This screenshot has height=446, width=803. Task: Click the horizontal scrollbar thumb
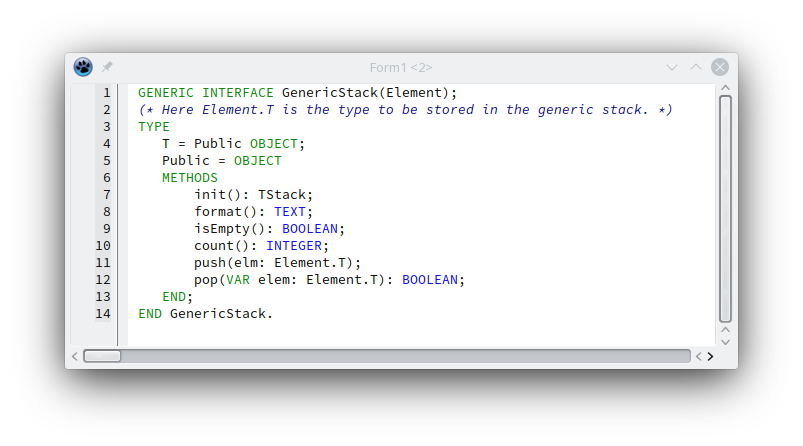(x=102, y=356)
